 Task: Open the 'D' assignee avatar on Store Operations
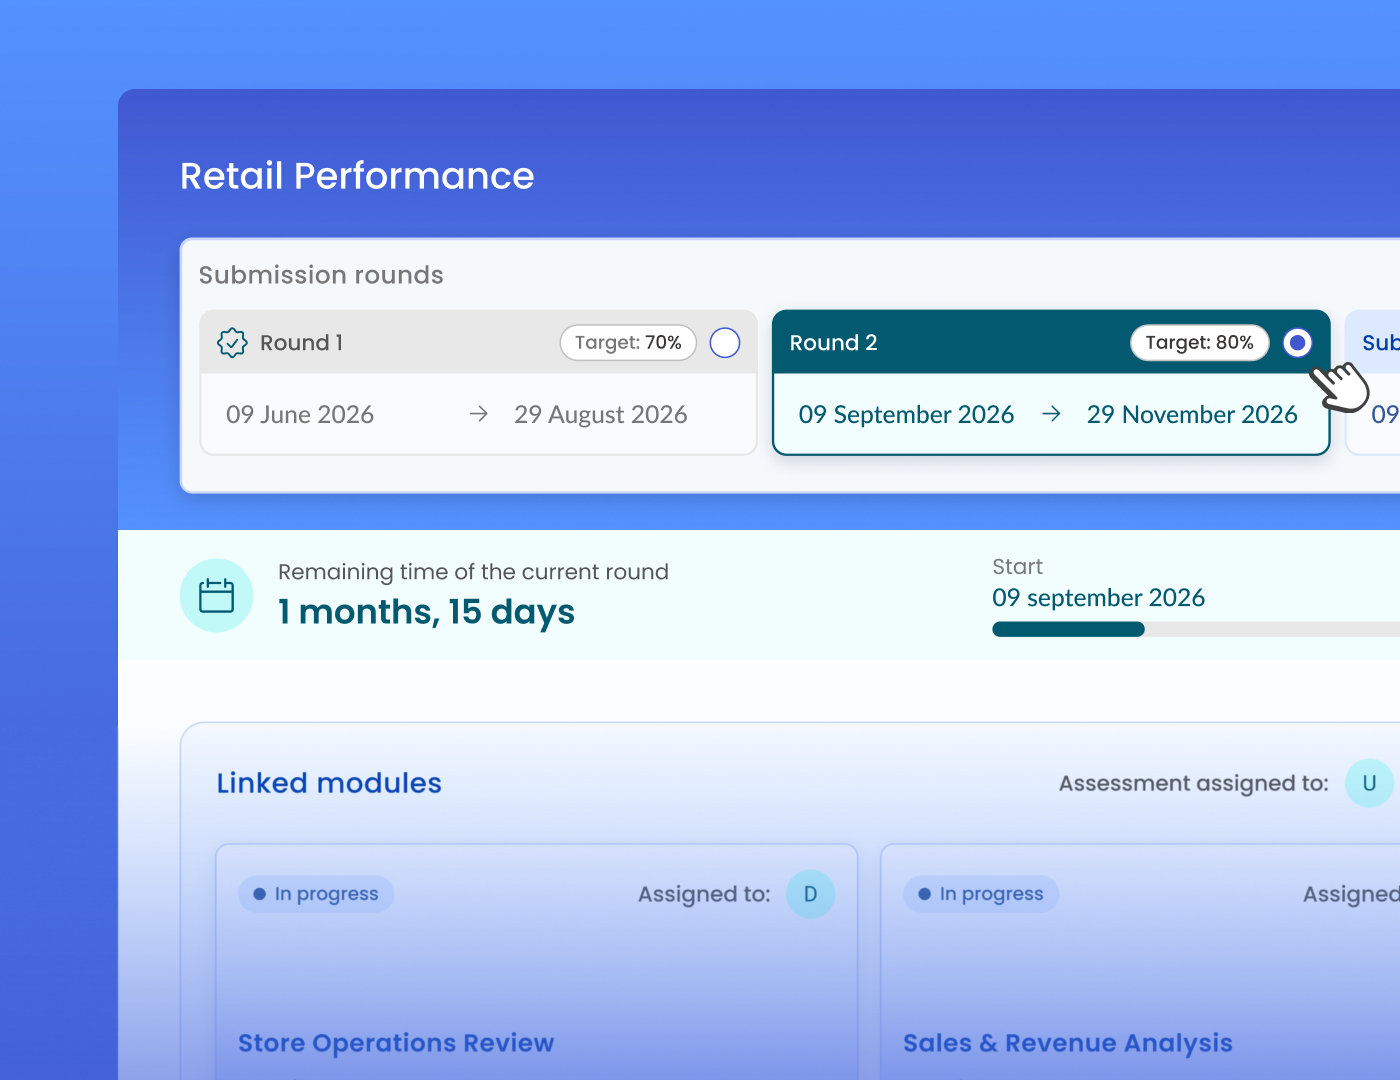click(x=810, y=894)
